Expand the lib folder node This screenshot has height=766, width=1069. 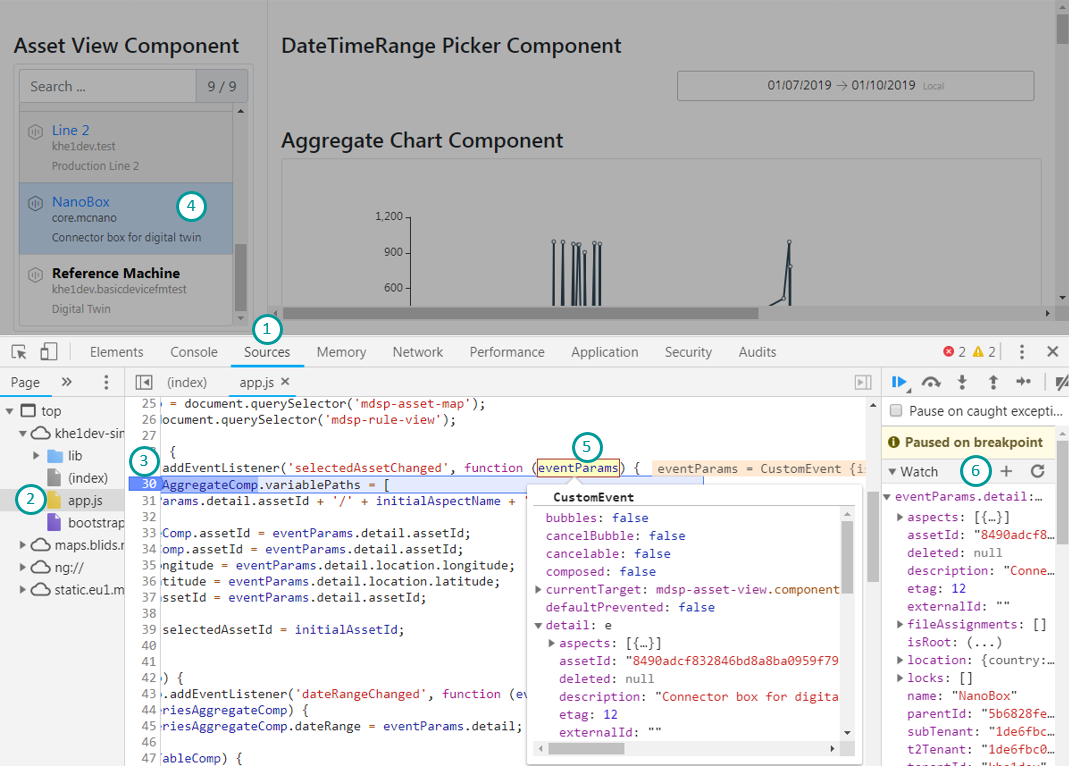[36, 455]
